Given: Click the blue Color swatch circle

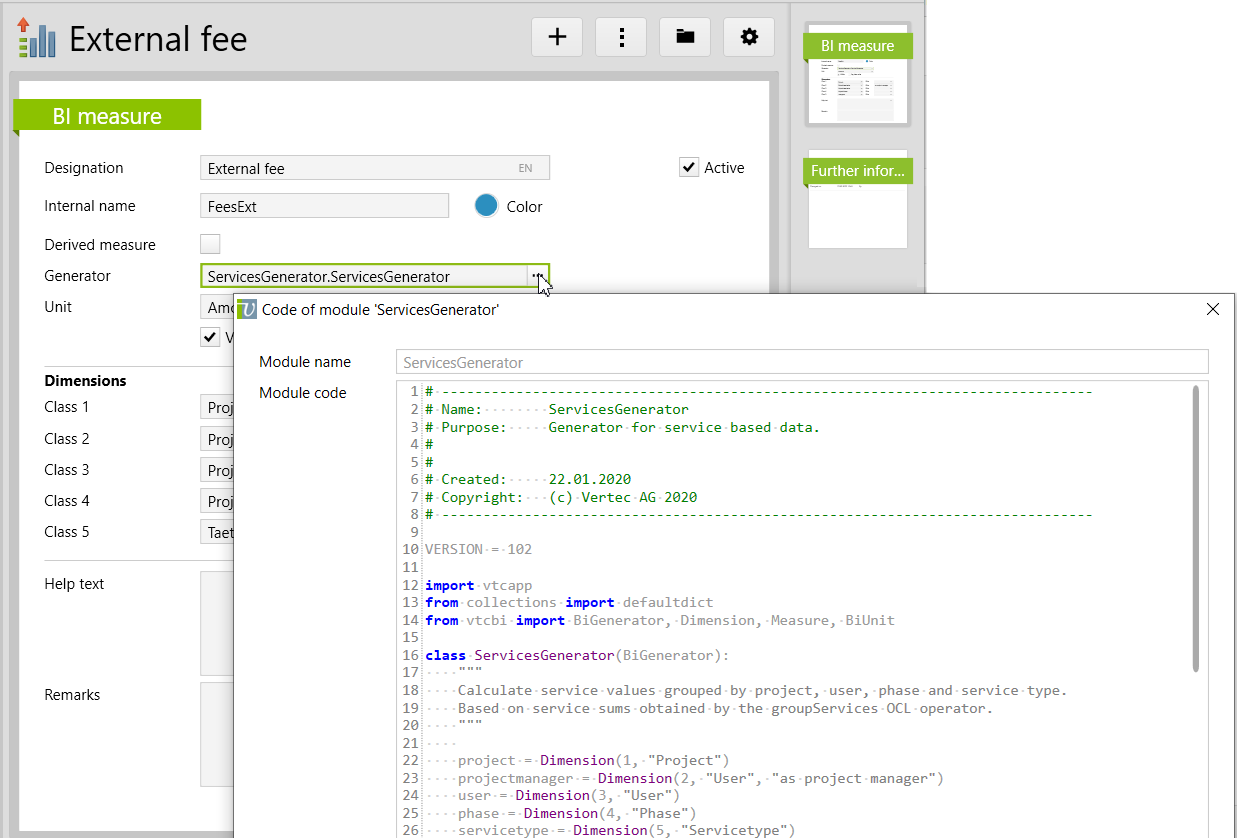Looking at the screenshot, I should click(487, 206).
